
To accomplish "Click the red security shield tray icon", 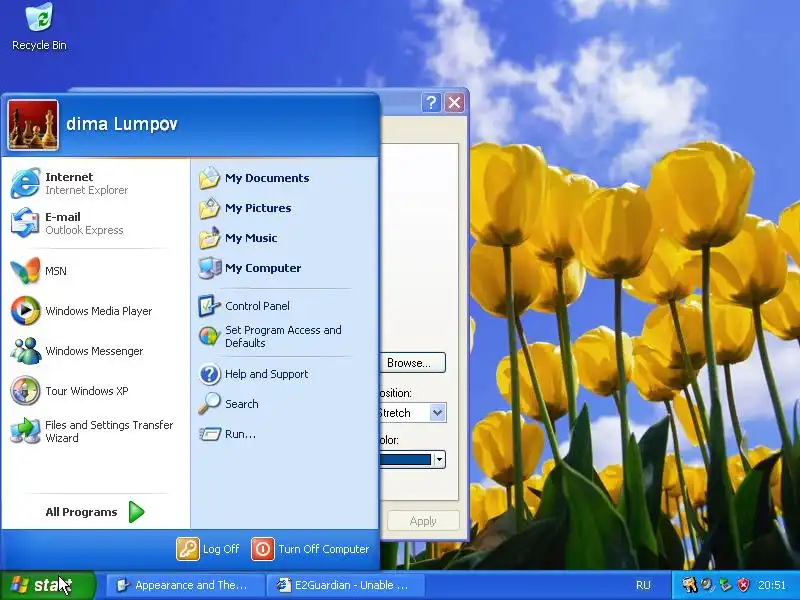I will coord(744,585).
